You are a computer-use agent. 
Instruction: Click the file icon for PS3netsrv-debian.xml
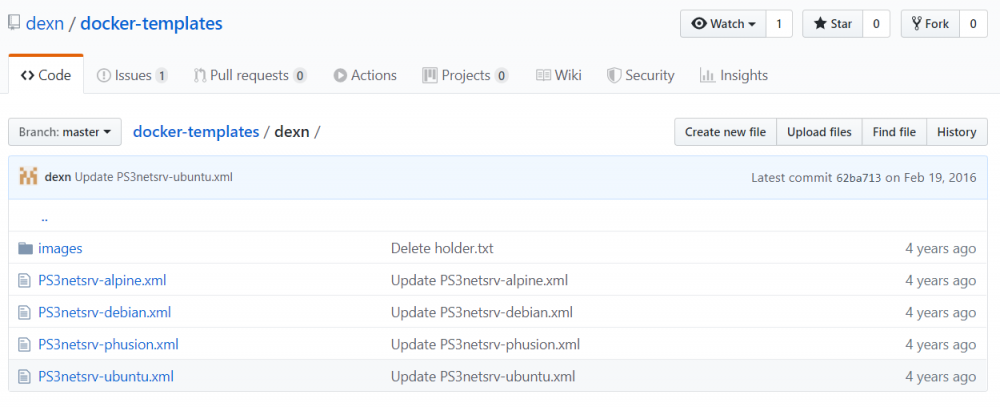(24, 313)
